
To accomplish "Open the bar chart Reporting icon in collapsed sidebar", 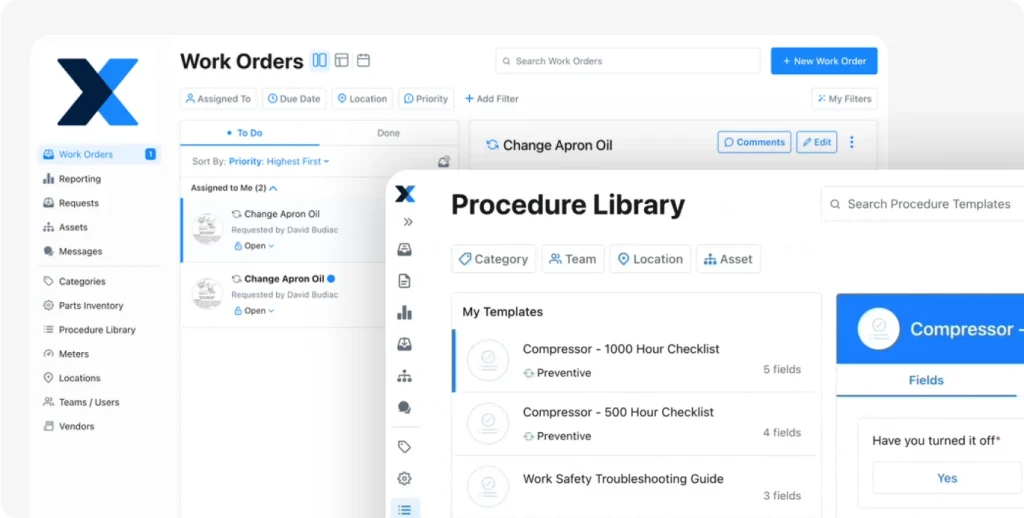I will click(405, 312).
